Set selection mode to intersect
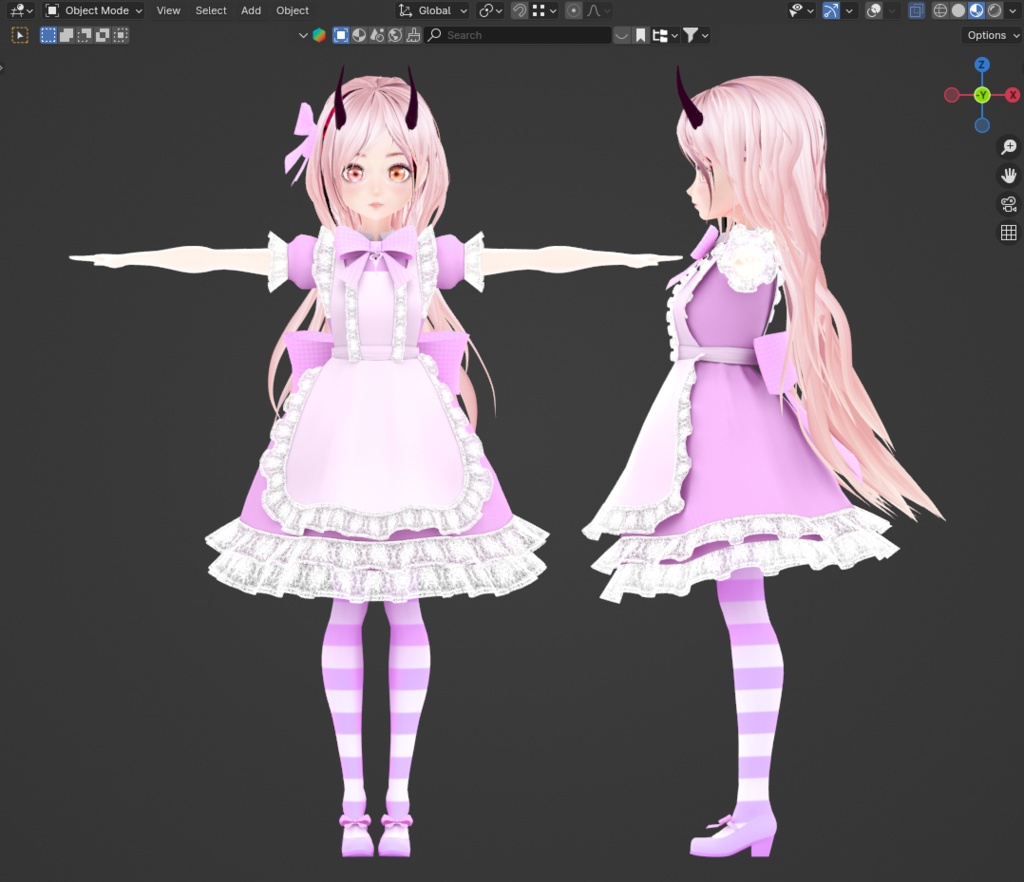This screenshot has width=1024, height=882. pos(121,35)
